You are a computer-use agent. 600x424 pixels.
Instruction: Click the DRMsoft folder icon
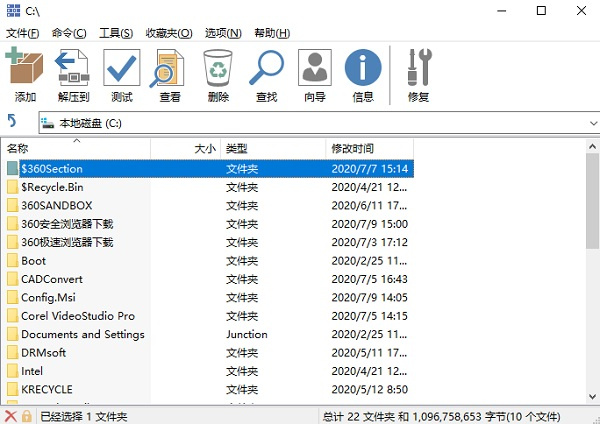12,352
